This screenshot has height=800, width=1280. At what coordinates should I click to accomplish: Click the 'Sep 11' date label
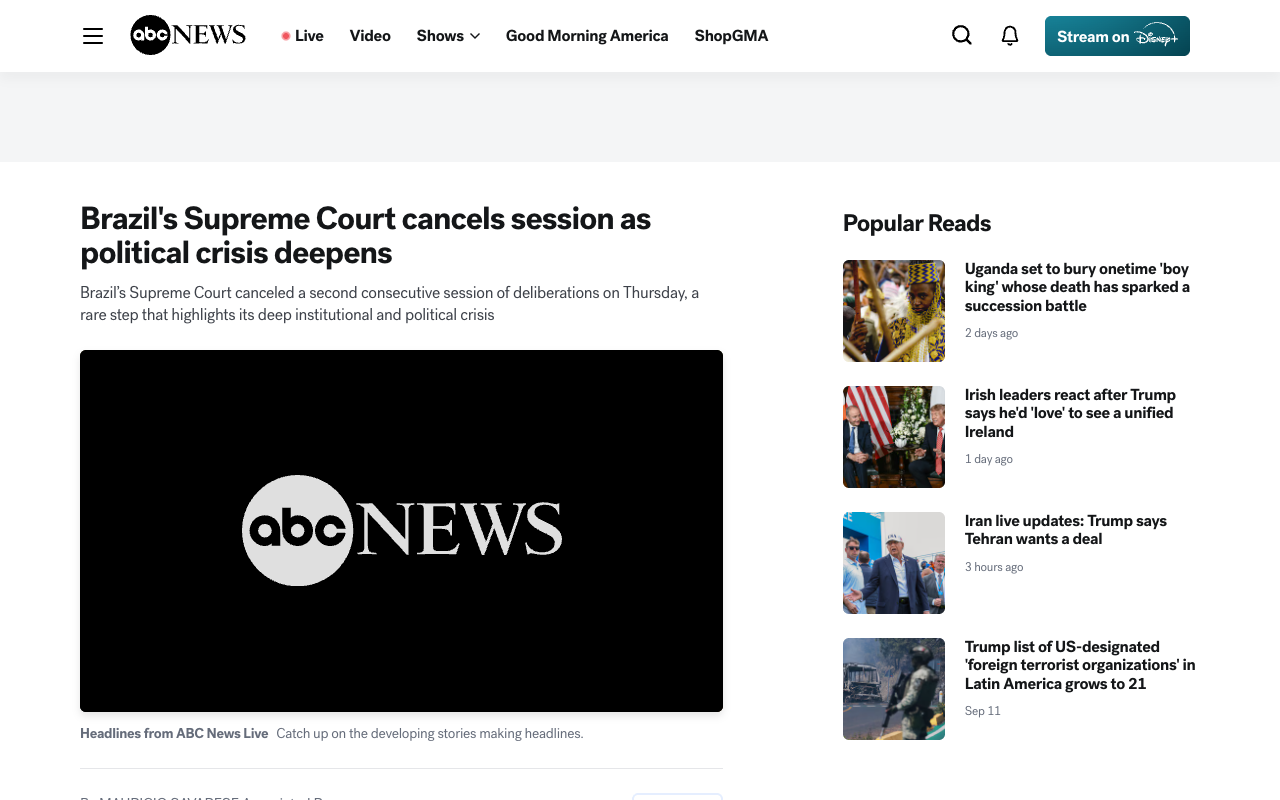983,711
